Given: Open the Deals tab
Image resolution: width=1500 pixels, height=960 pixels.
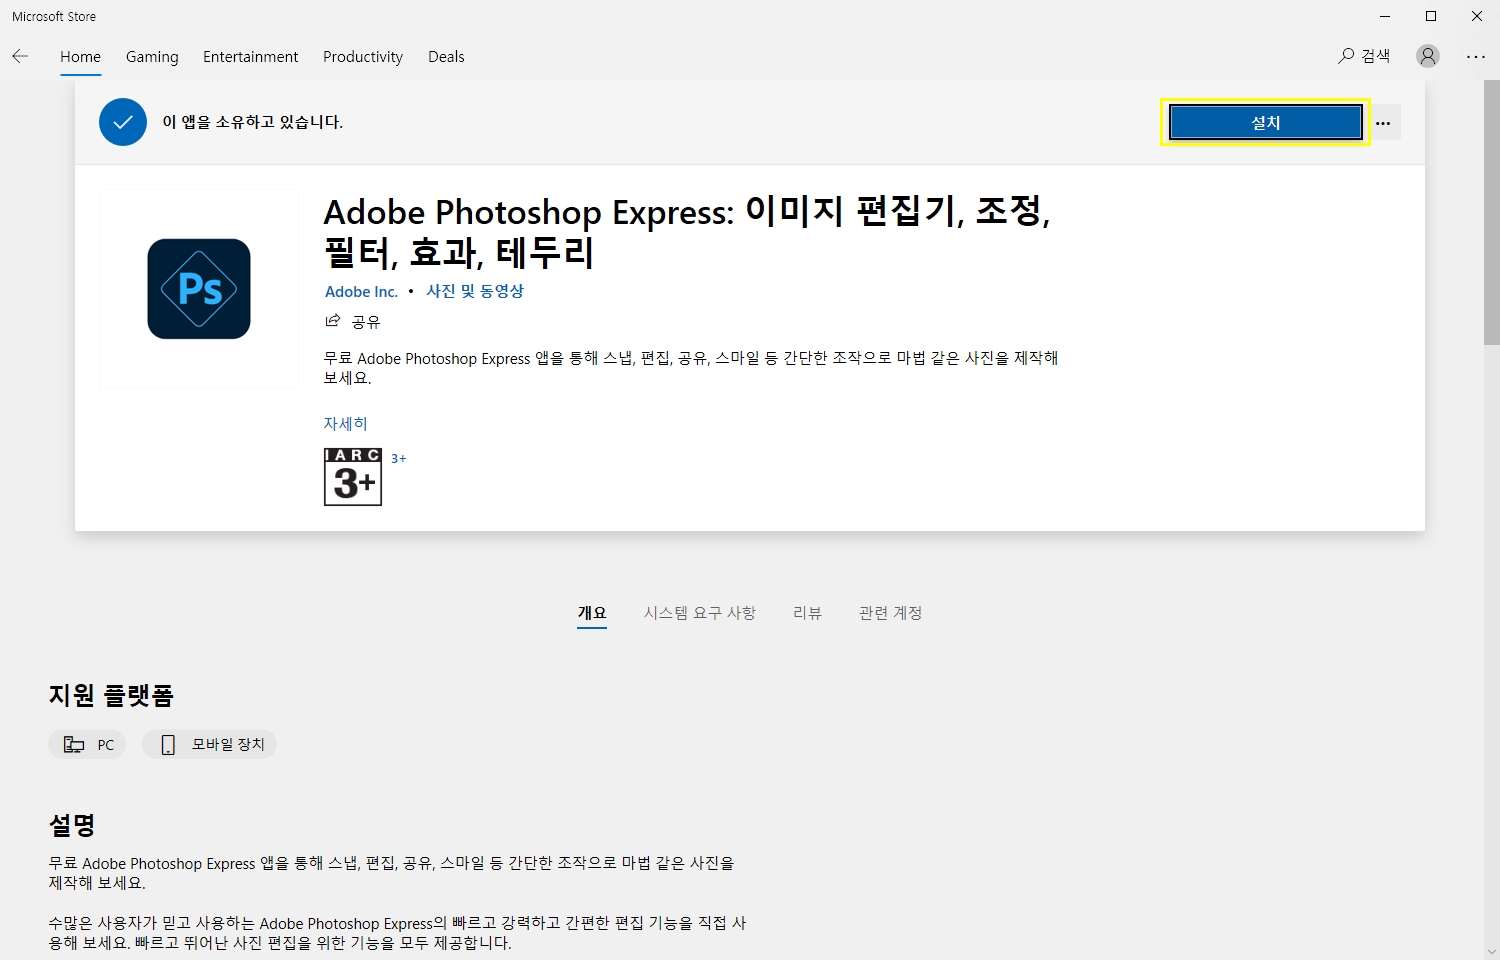Looking at the screenshot, I should tap(446, 57).
